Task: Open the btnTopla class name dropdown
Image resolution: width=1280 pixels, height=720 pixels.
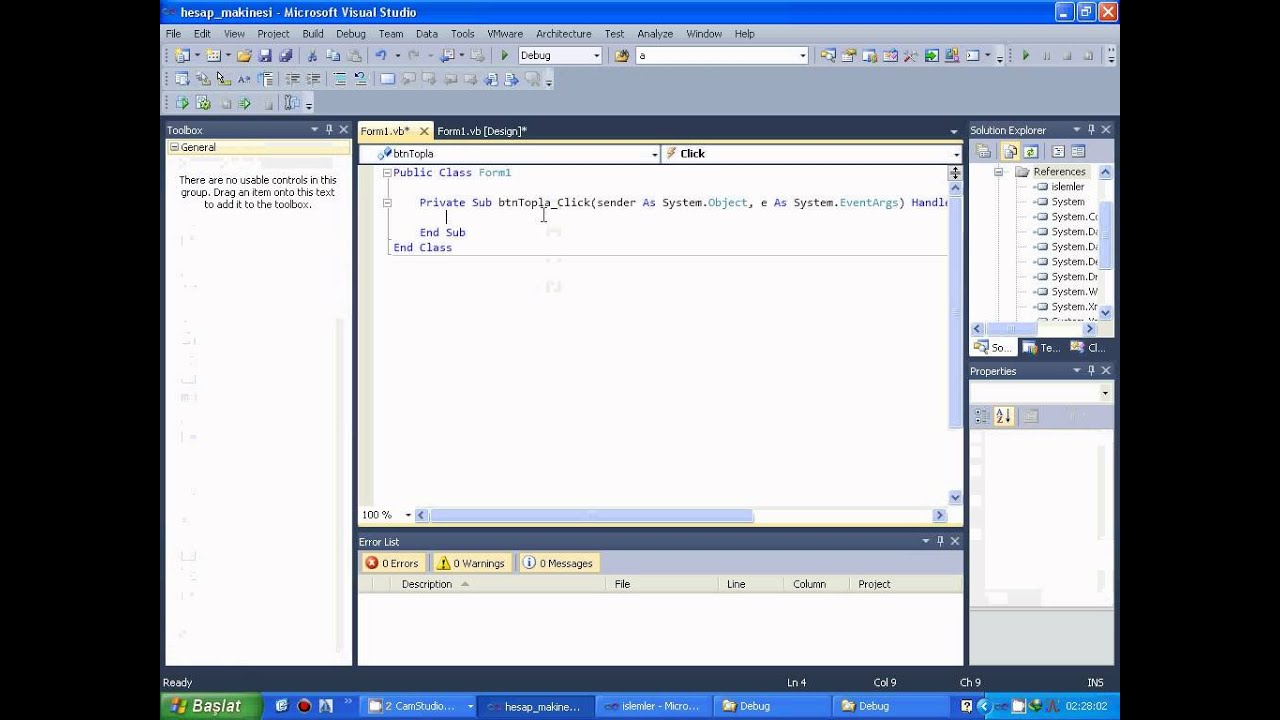Action: click(655, 154)
